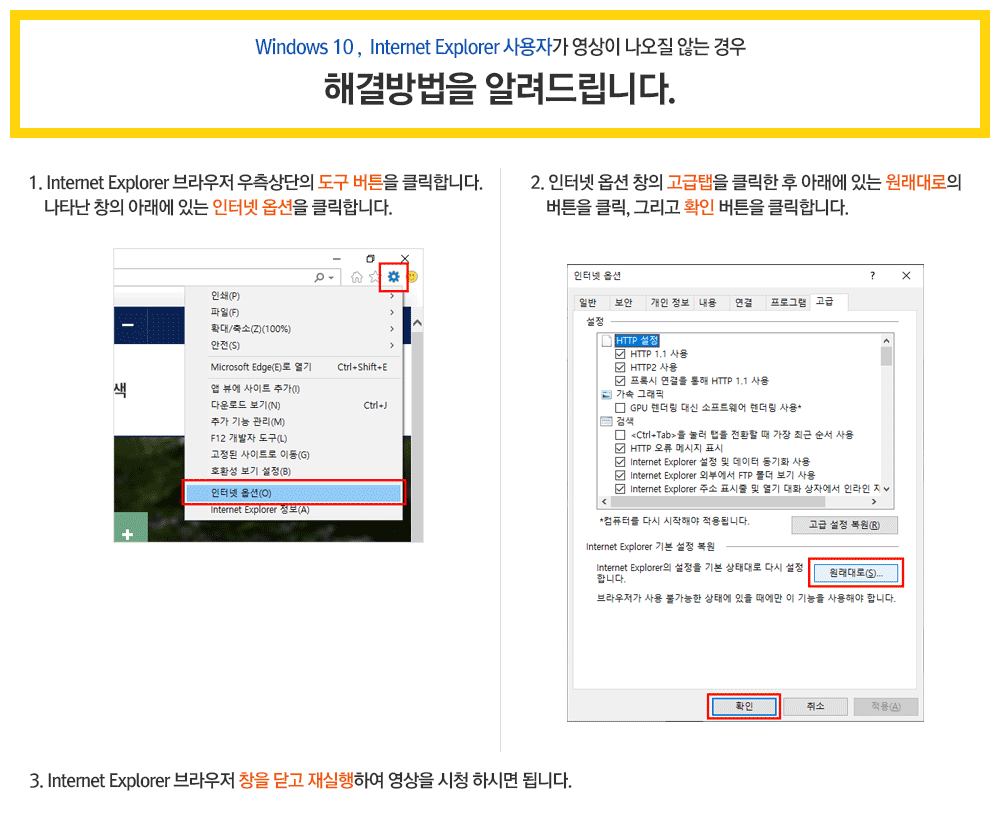The height and width of the screenshot is (830, 1000).
Task: Click the 고급 설정 복원(R) button
Action: pyautogui.click(x=844, y=525)
